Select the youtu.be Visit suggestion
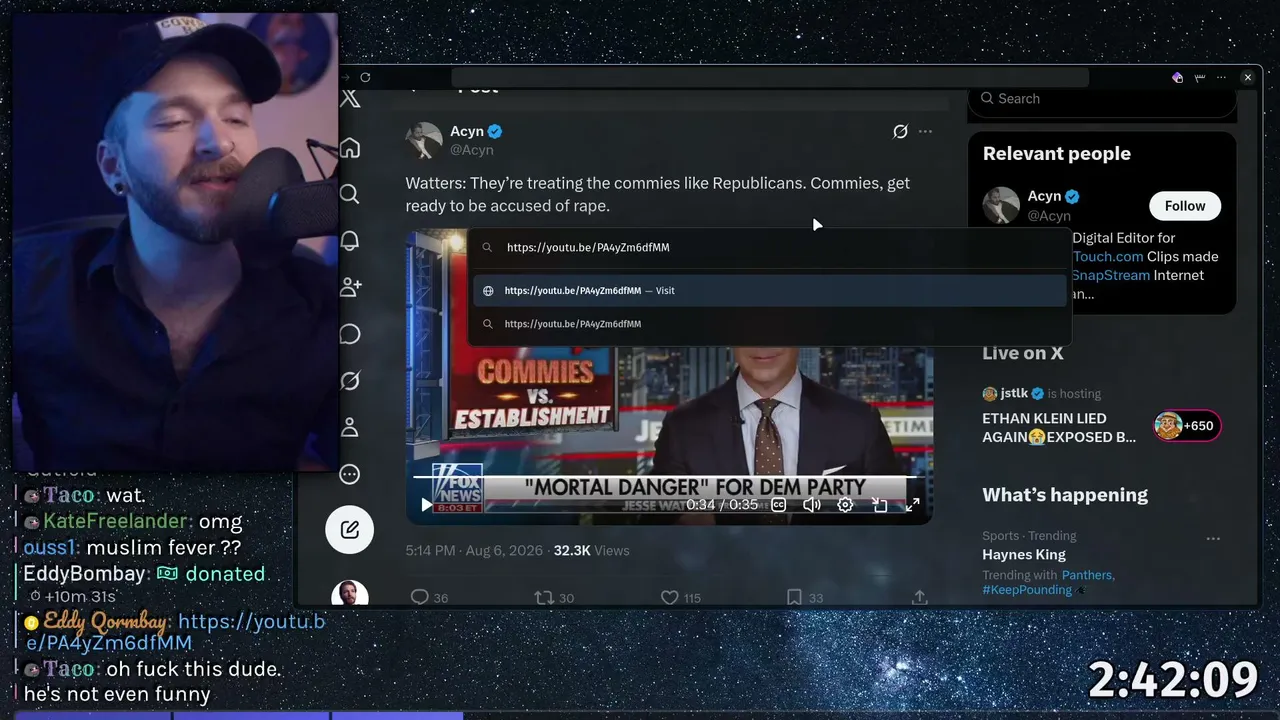This screenshot has width=1280, height=720. (770, 291)
